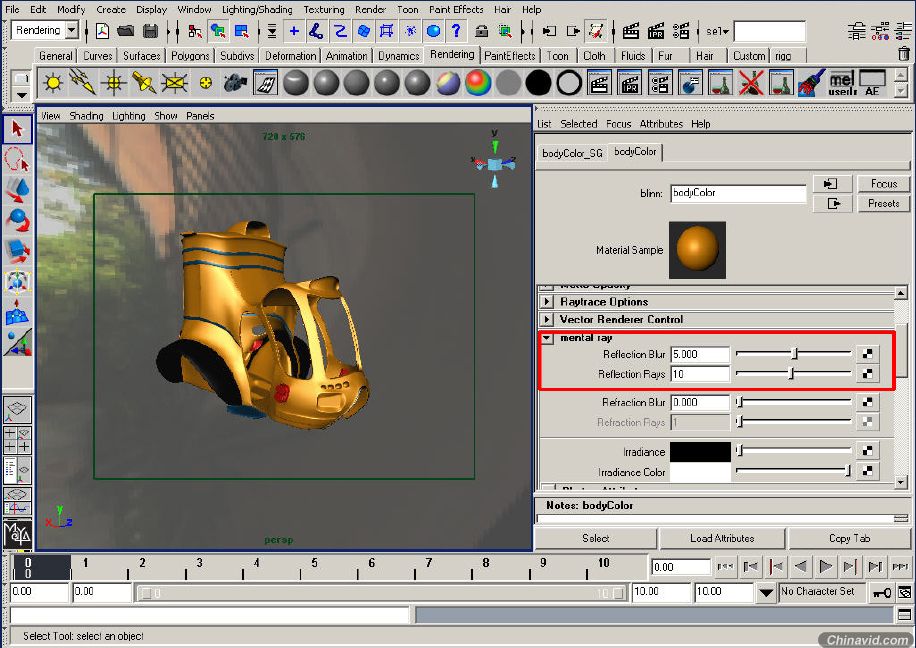Screen dimensions: 916x648
Task: Click the Reflection Blur value field
Action: coord(700,354)
